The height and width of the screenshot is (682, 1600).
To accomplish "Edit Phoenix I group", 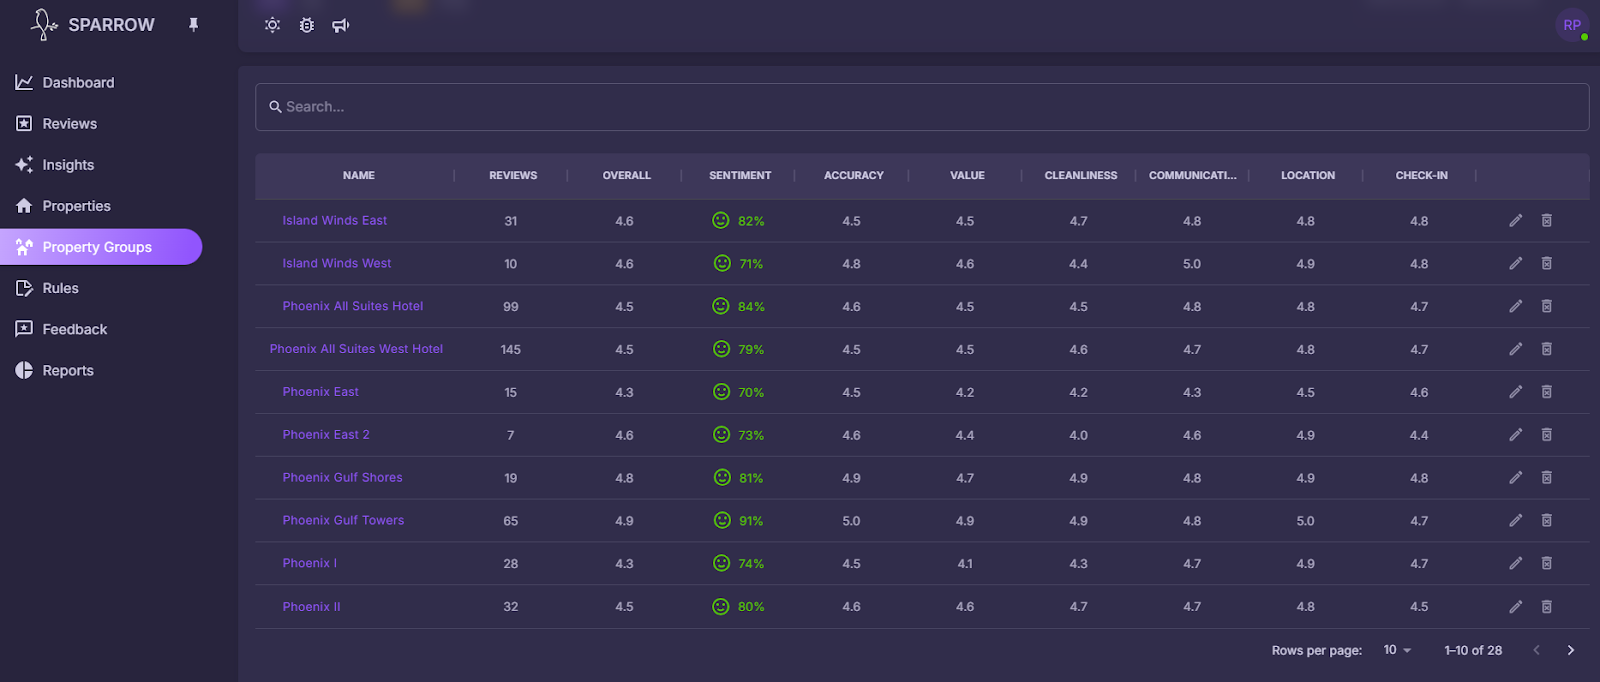I will [1516, 563].
